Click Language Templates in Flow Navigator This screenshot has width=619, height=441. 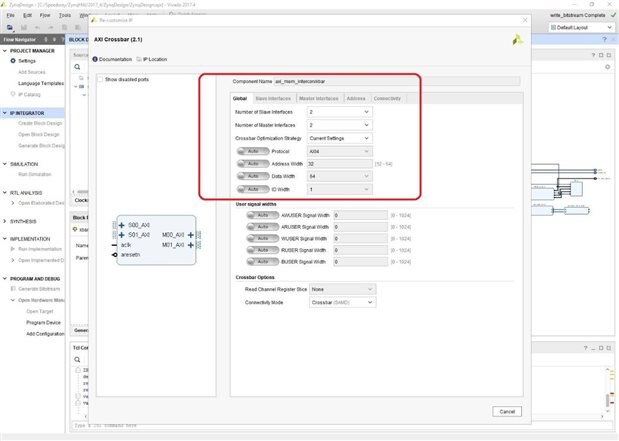click(41, 83)
